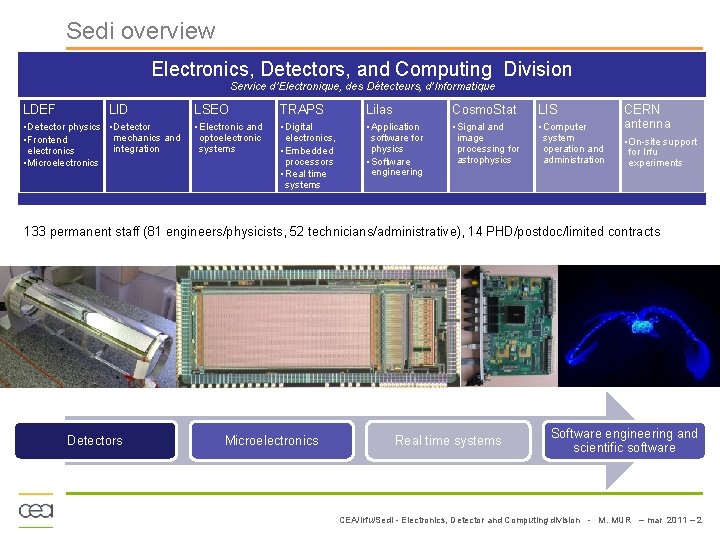Click the CosmoStat column header
This screenshot has width=720, height=540.
pos(484,109)
